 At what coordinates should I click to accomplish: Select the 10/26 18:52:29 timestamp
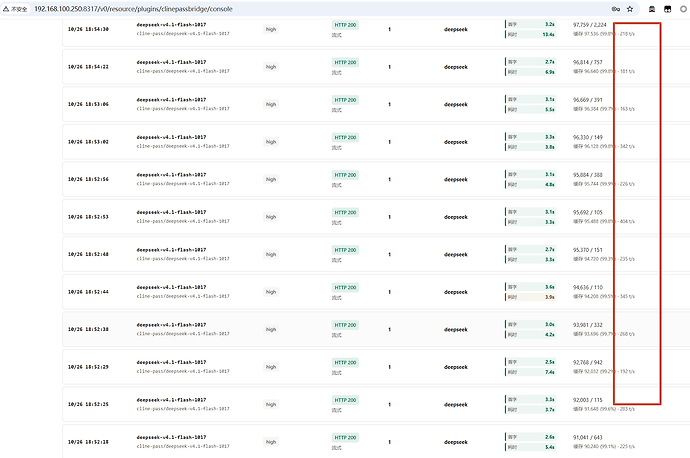pos(88,367)
